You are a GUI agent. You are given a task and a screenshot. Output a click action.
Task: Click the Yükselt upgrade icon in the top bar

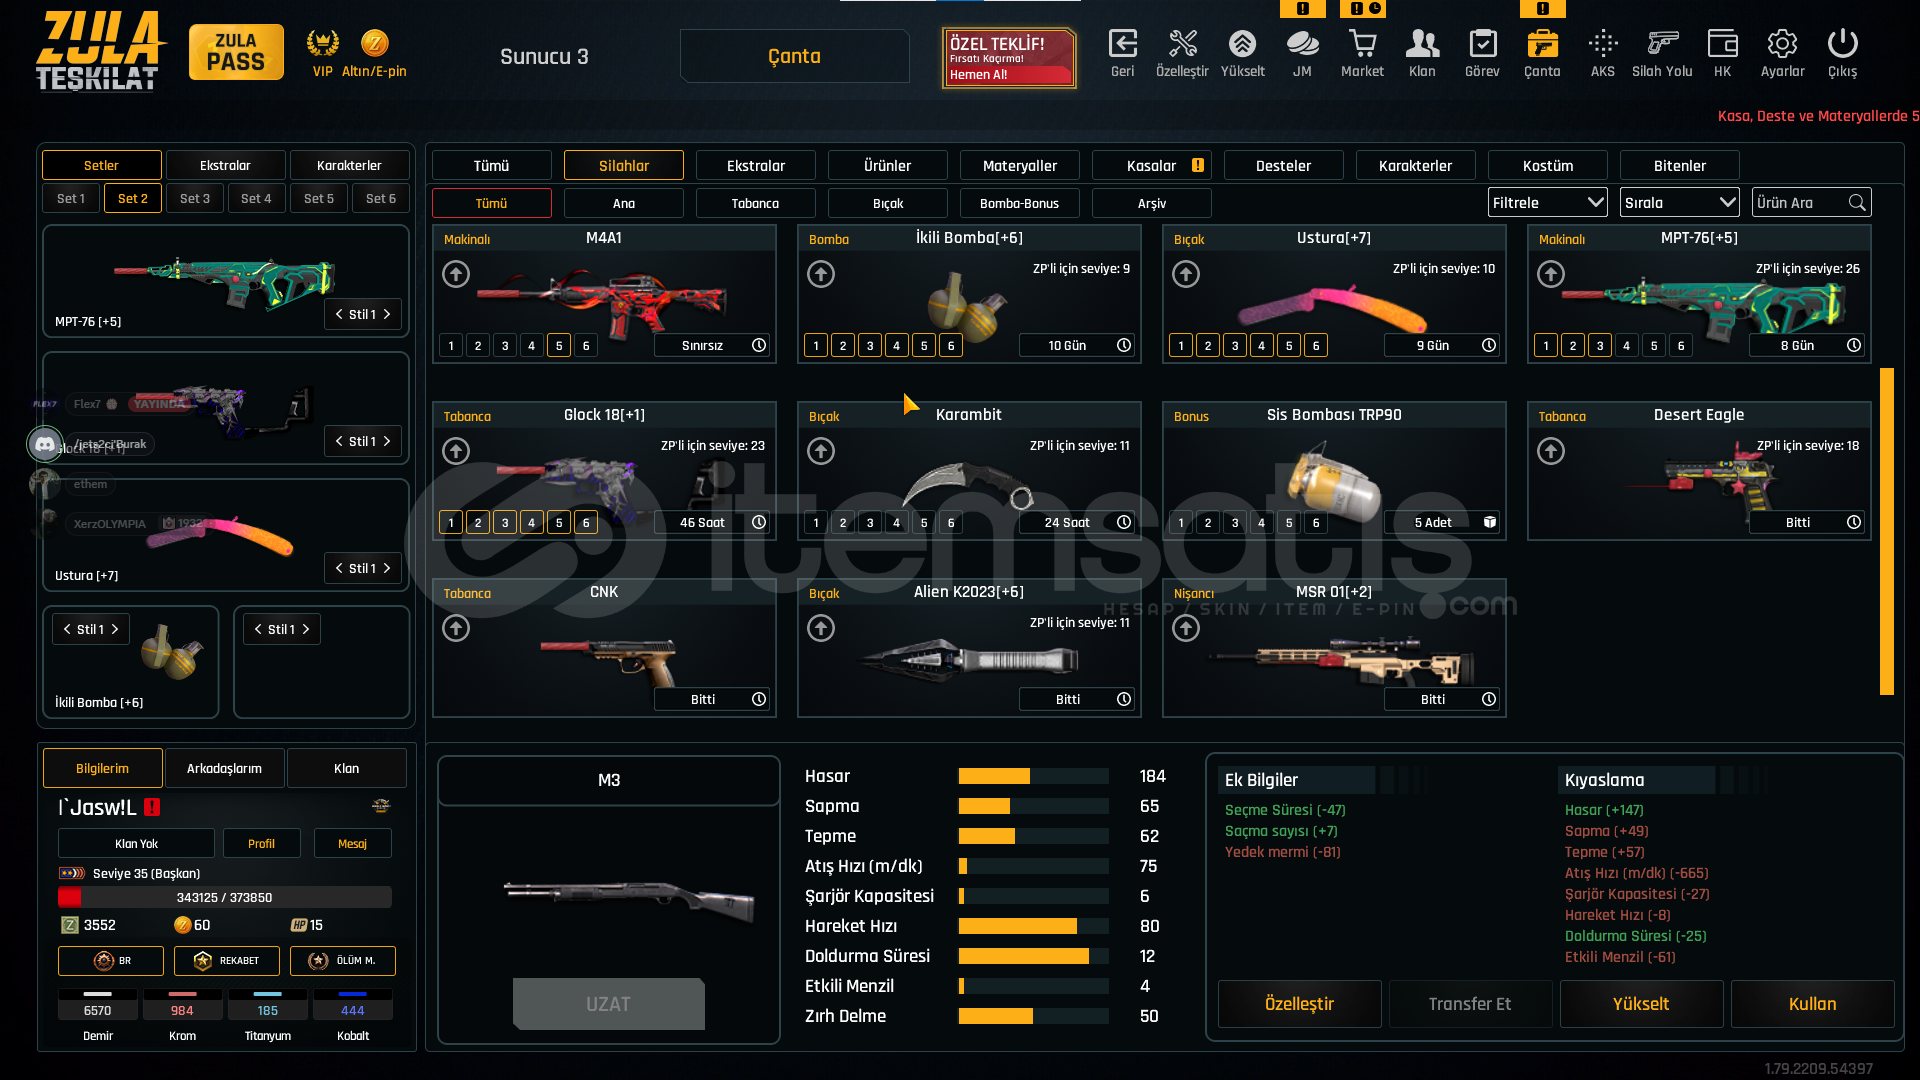tap(1242, 44)
